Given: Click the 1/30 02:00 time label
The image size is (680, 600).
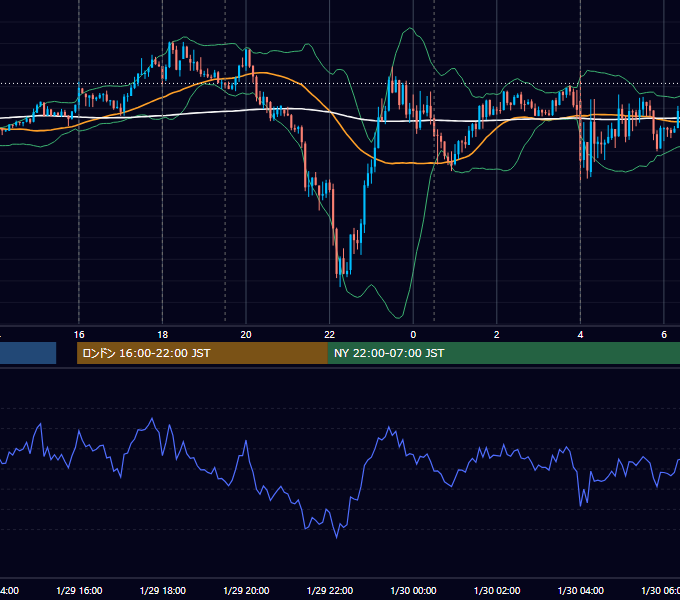Looking at the screenshot, I should [497, 590].
